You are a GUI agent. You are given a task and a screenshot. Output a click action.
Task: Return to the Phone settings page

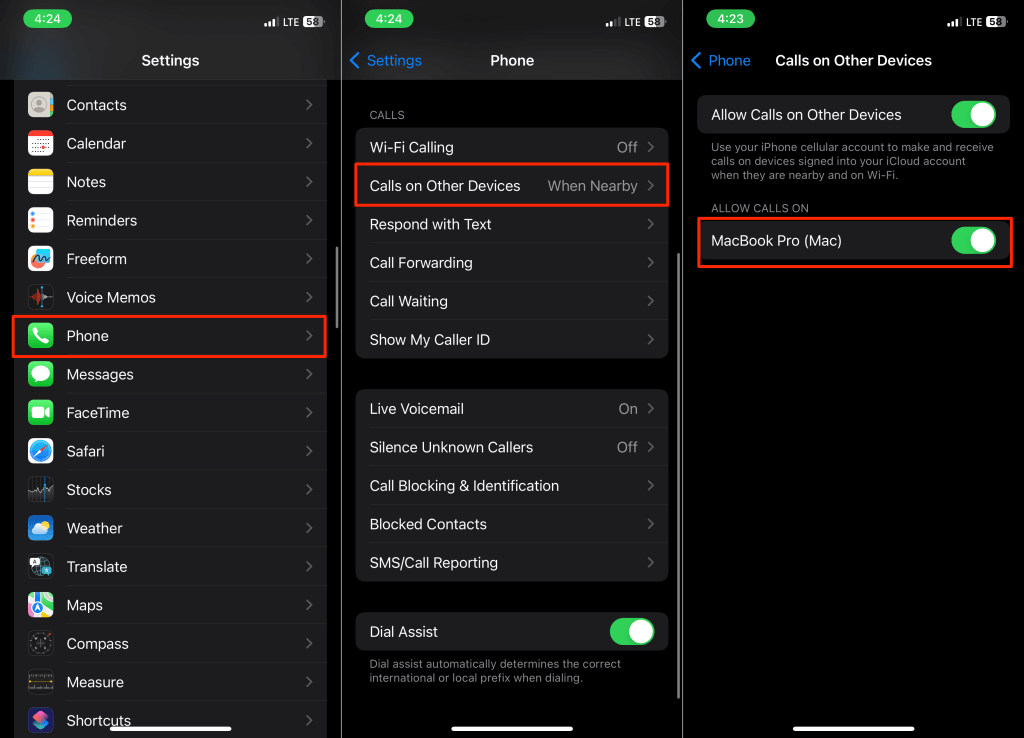click(721, 61)
